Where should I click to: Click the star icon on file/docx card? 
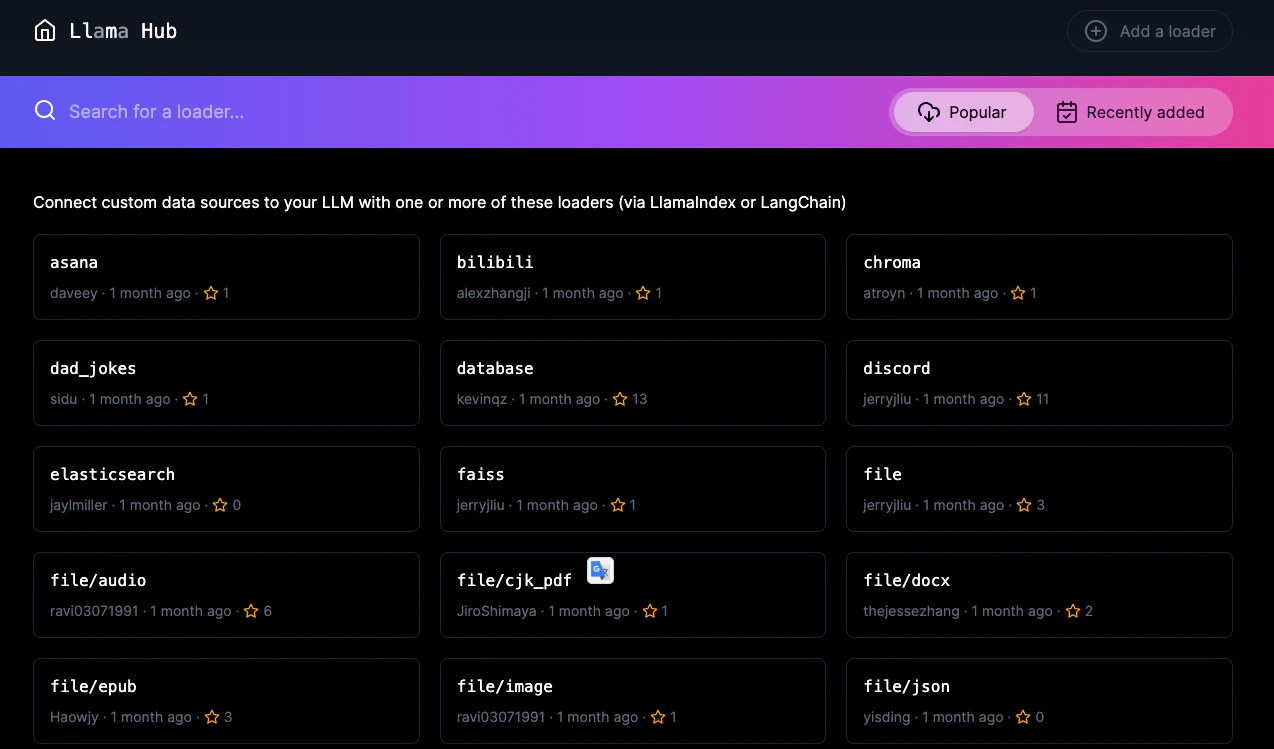tap(1073, 611)
